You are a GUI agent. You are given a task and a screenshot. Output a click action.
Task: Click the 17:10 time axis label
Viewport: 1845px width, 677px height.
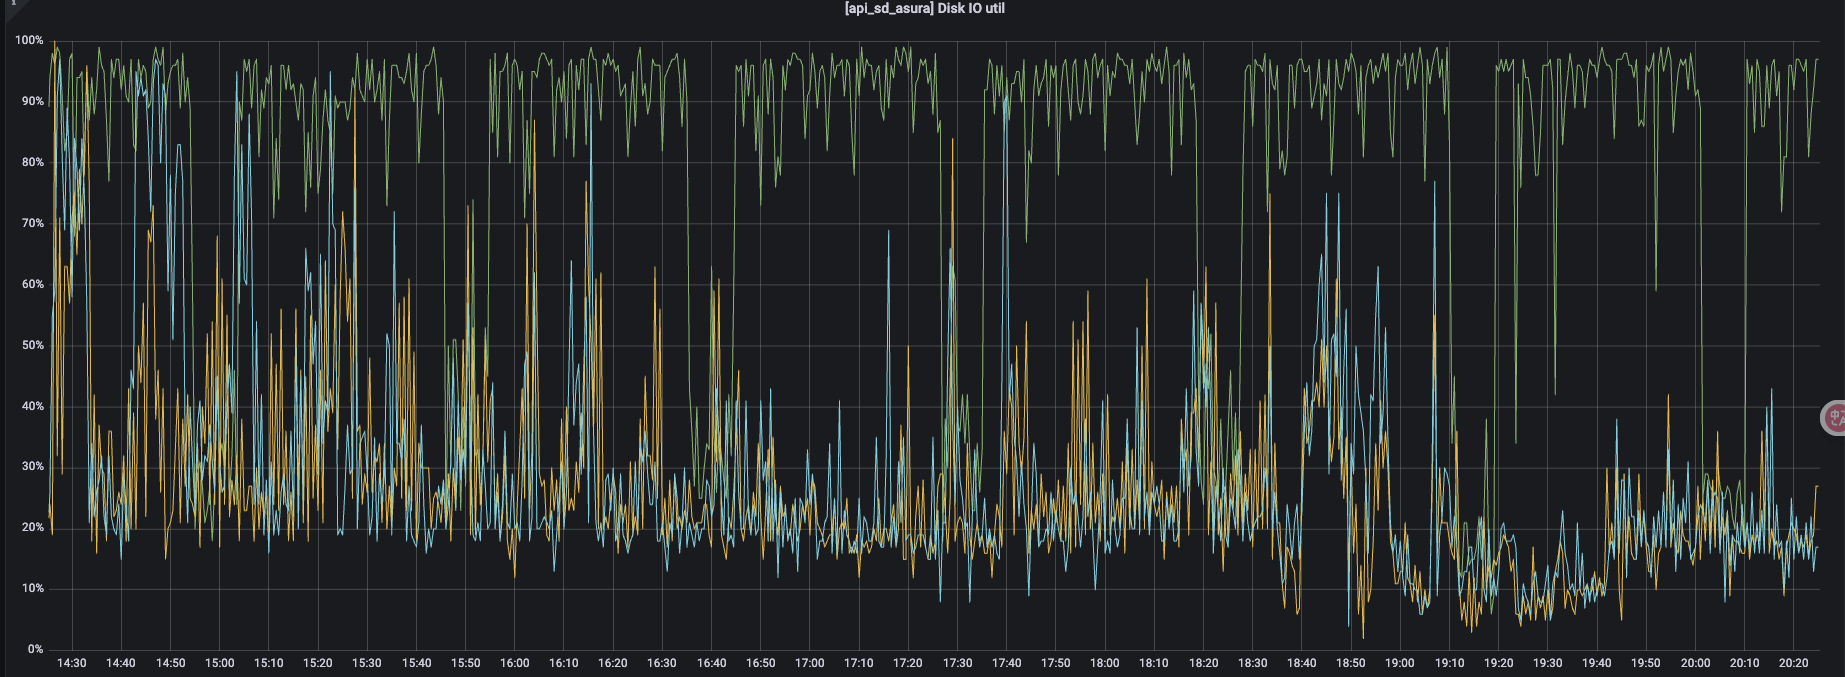click(x=859, y=664)
